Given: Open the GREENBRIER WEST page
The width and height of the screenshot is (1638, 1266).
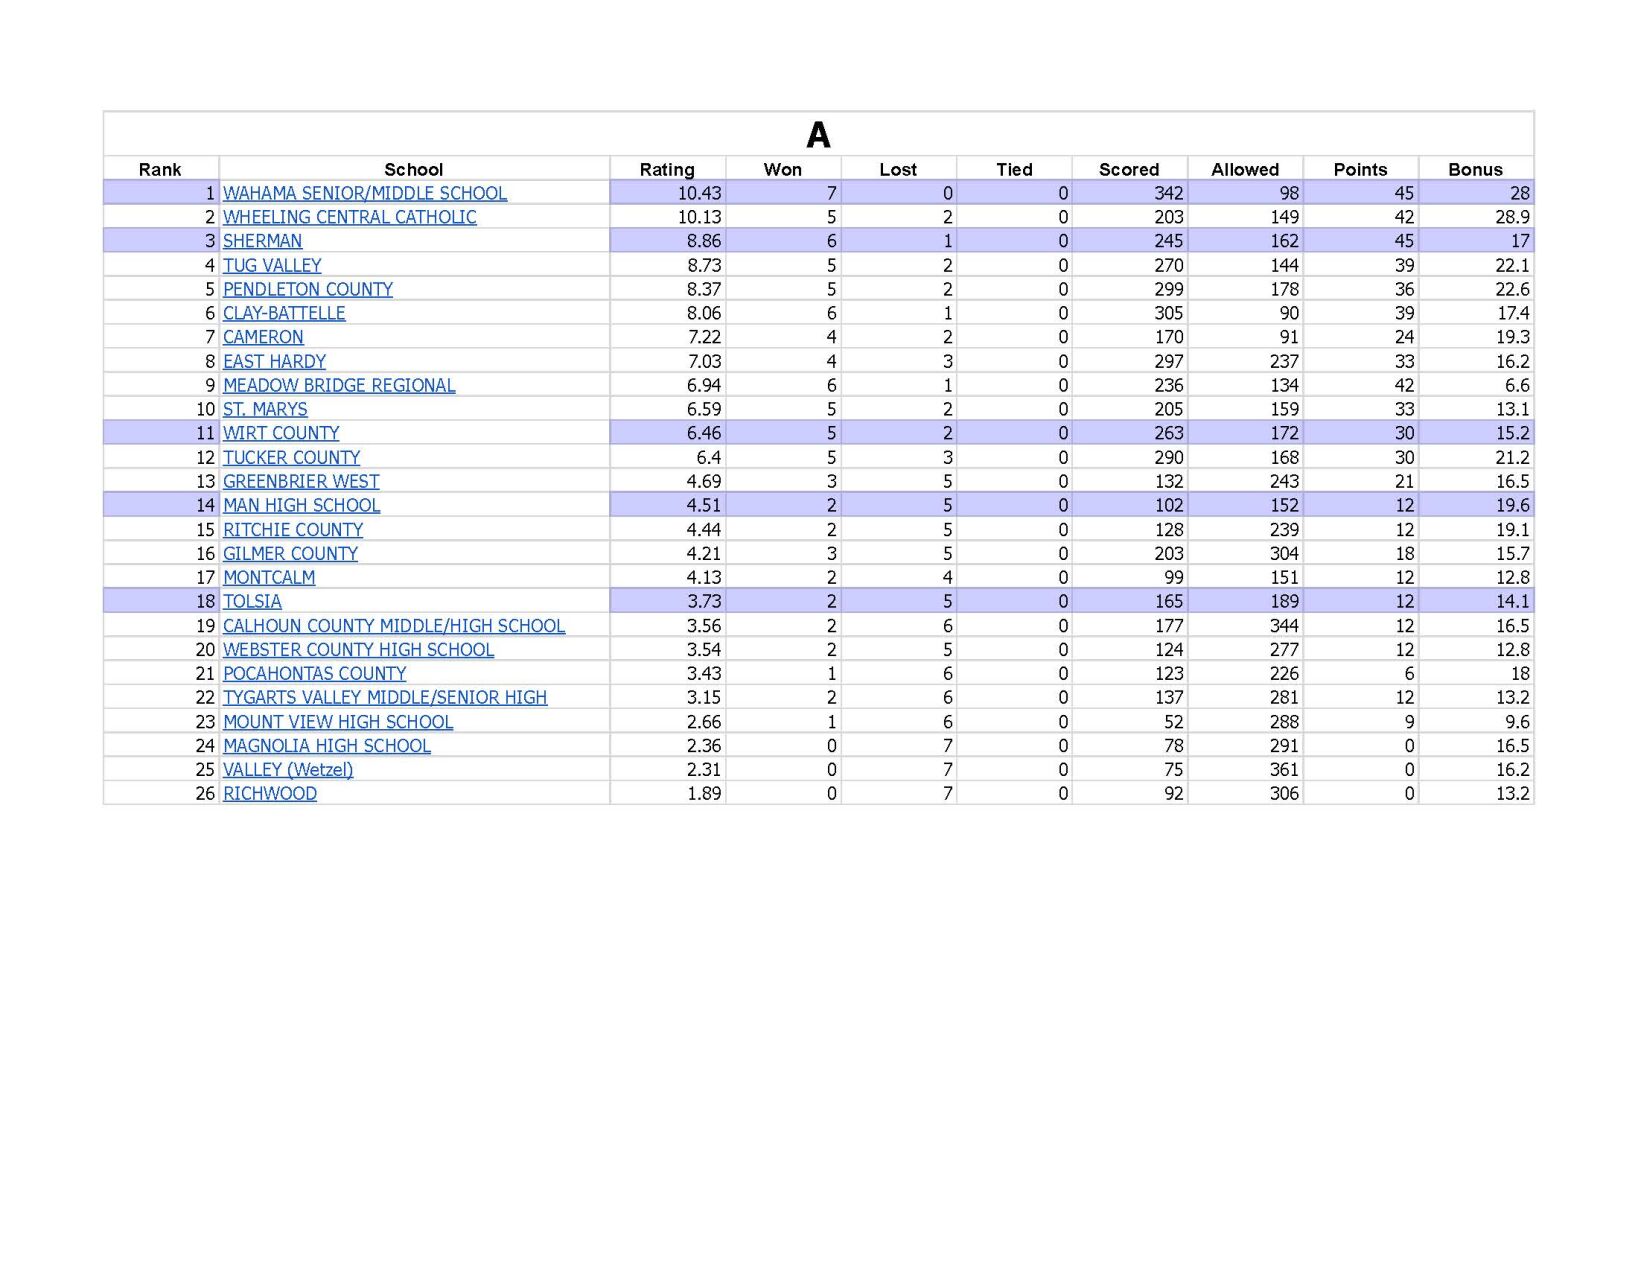Looking at the screenshot, I should tap(301, 481).
